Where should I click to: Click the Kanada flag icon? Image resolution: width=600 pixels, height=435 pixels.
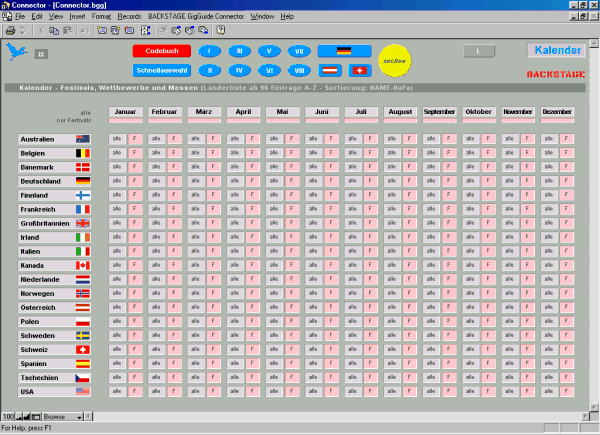pyautogui.click(x=82, y=265)
